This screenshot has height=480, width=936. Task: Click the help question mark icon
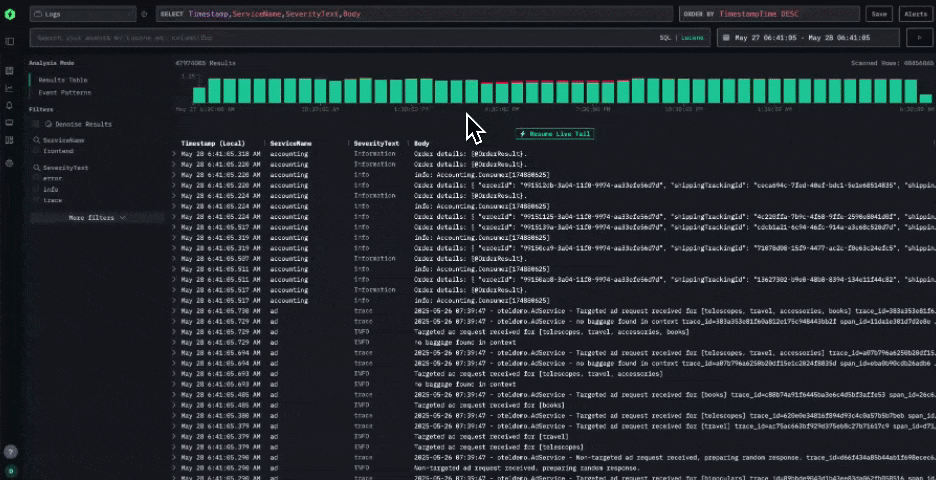point(9,452)
